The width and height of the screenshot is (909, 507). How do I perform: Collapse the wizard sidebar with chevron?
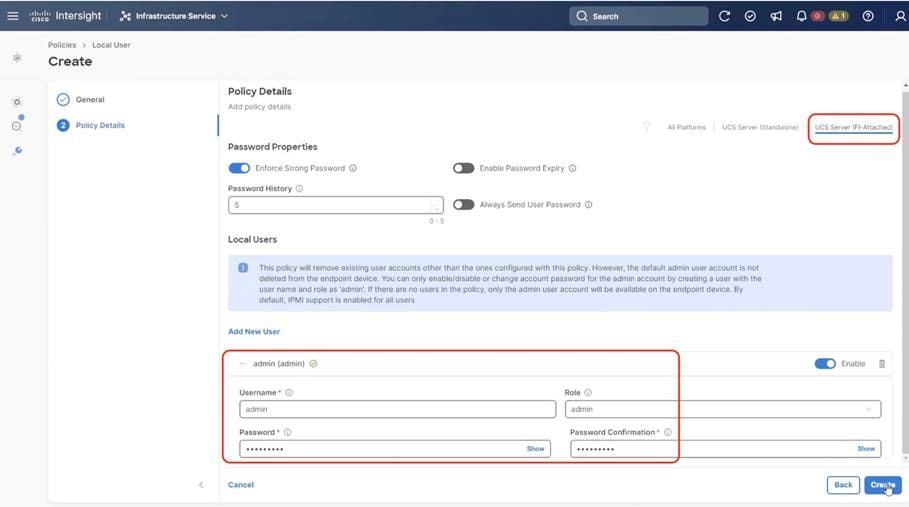[201, 485]
